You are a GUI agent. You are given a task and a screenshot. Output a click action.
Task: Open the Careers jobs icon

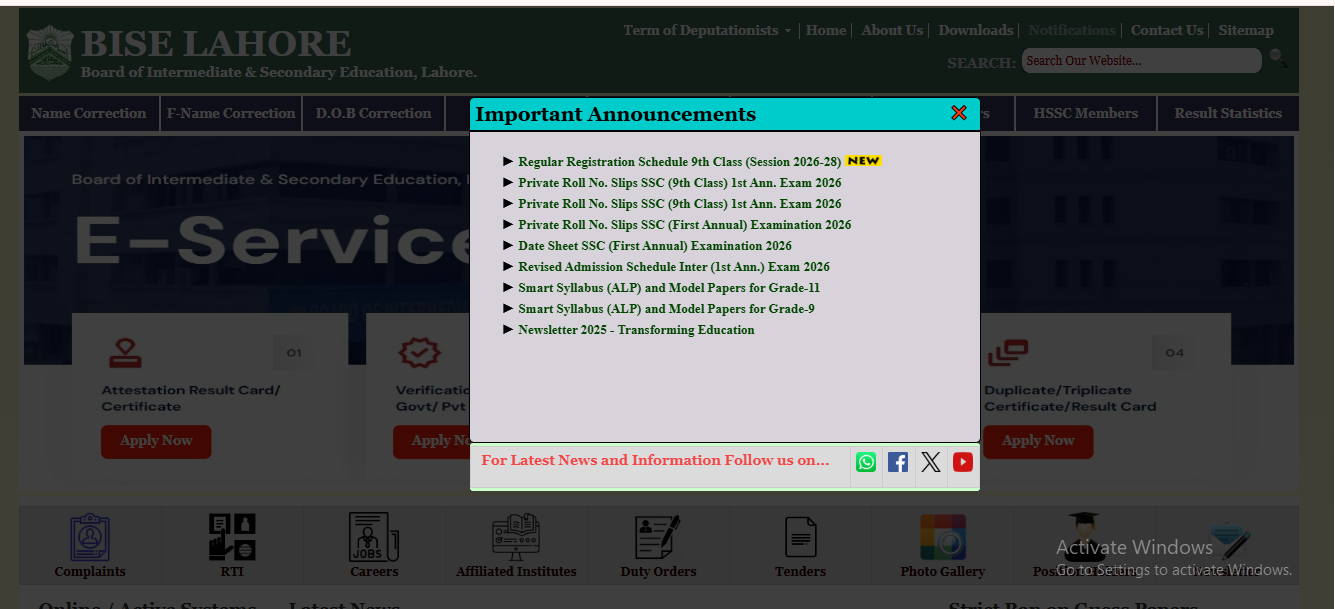pyautogui.click(x=374, y=537)
